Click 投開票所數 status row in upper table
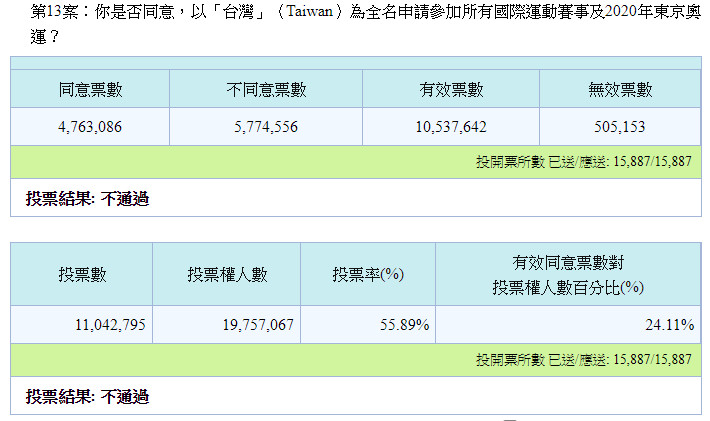The height and width of the screenshot is (421, 710). (584, 161)
